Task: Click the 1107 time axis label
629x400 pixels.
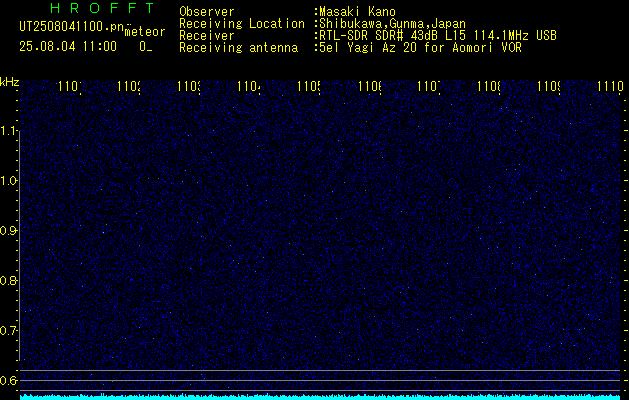Action: pos(429,87)
